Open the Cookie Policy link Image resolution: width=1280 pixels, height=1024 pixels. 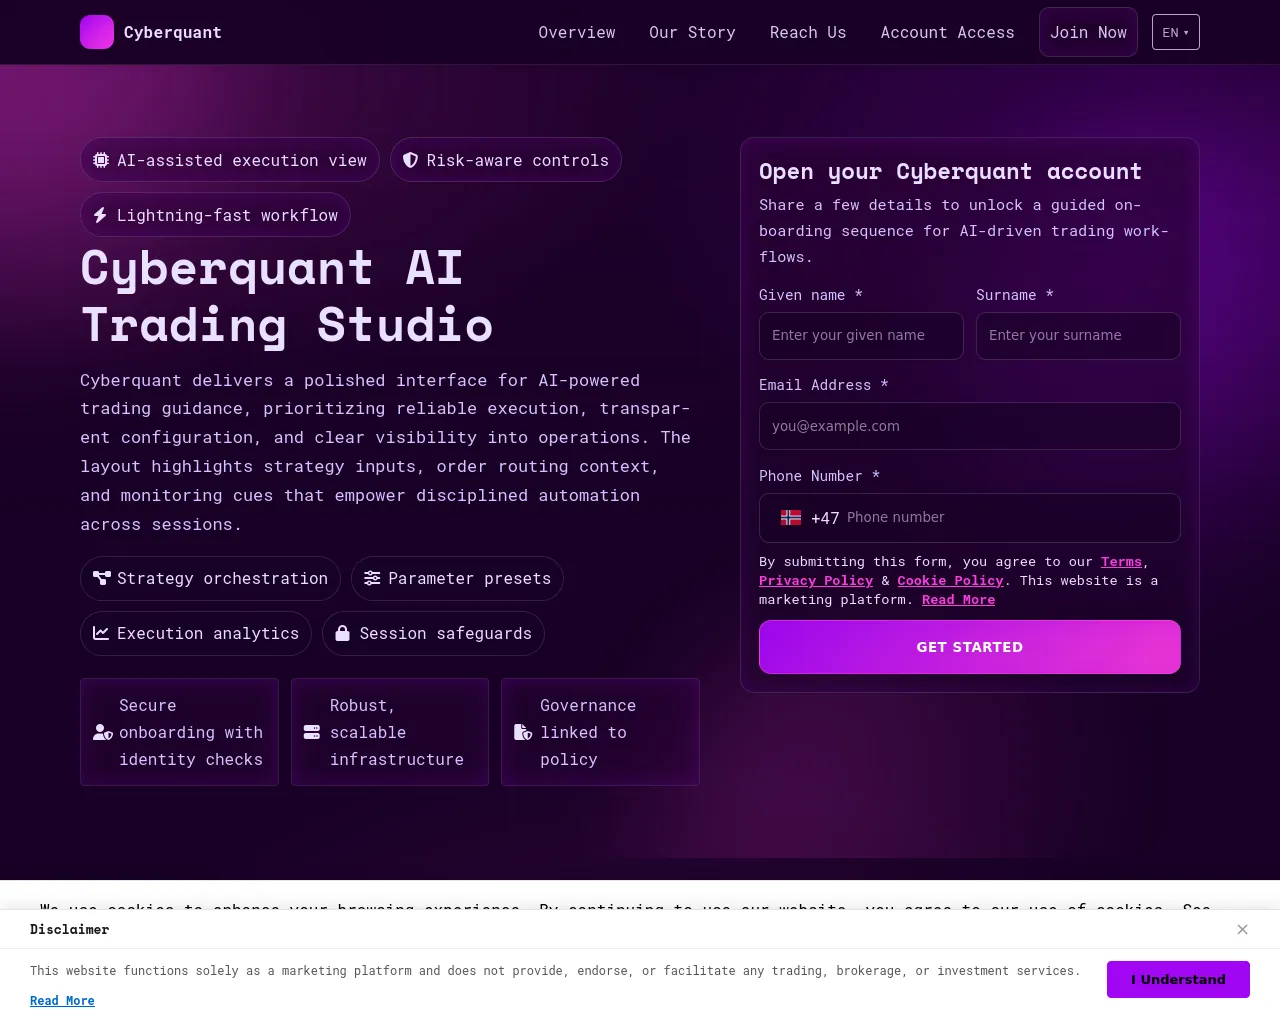950,581
